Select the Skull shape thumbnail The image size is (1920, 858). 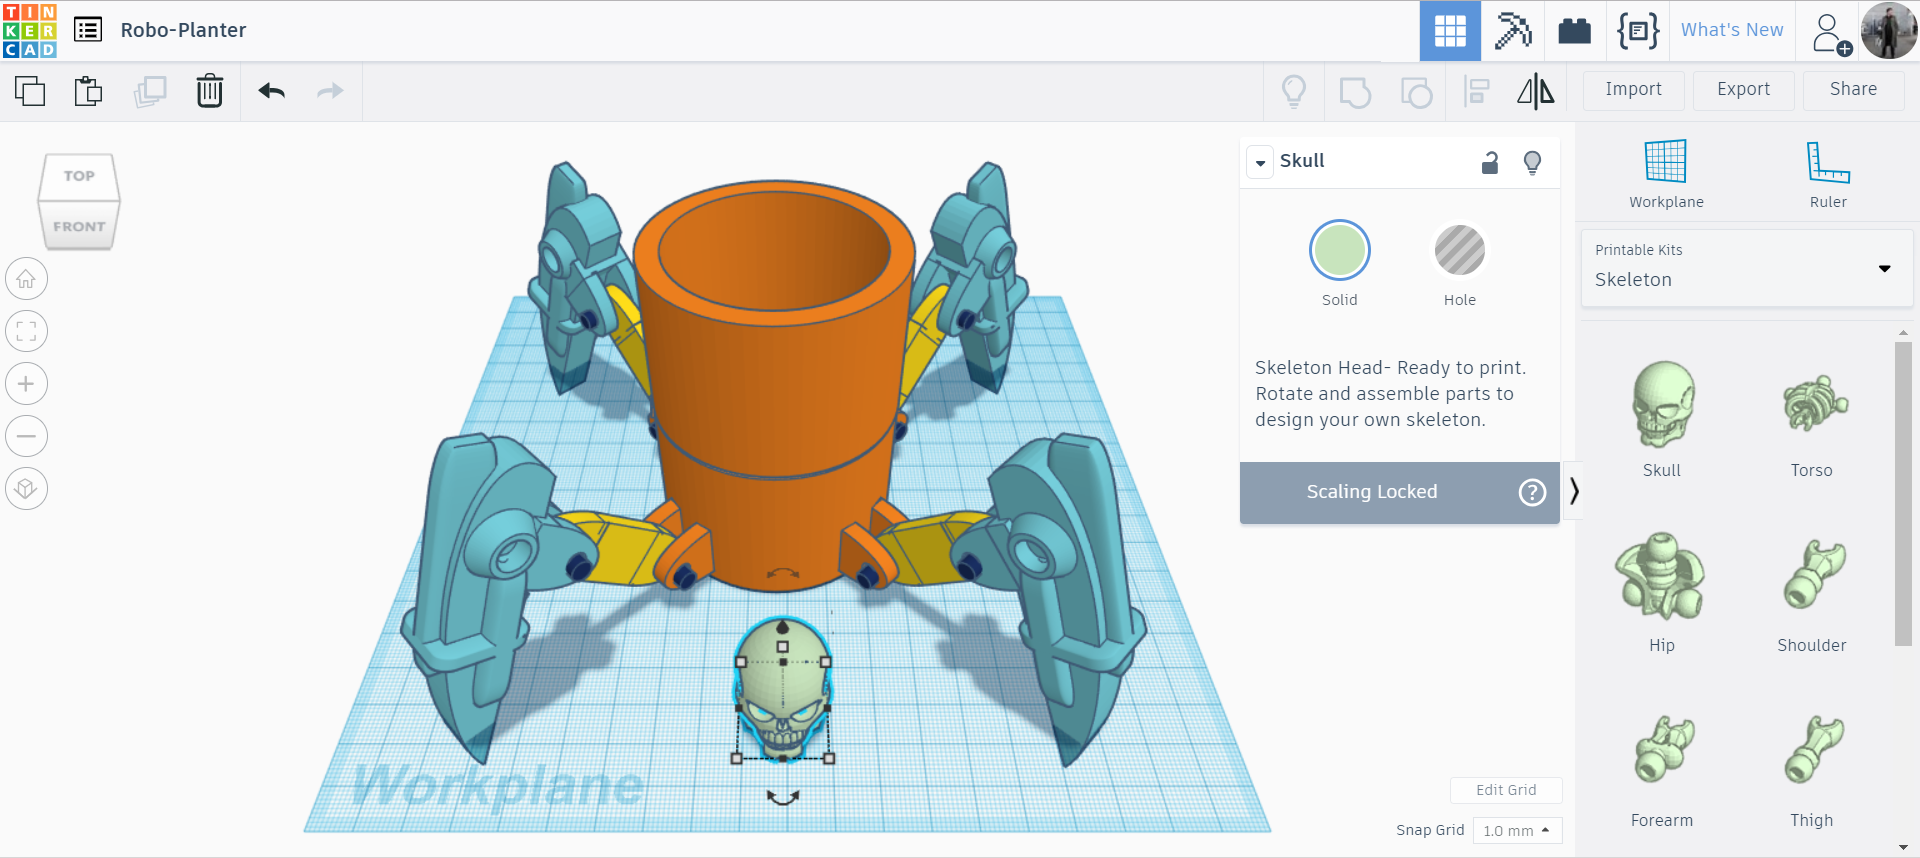(x=1663, y=405)
